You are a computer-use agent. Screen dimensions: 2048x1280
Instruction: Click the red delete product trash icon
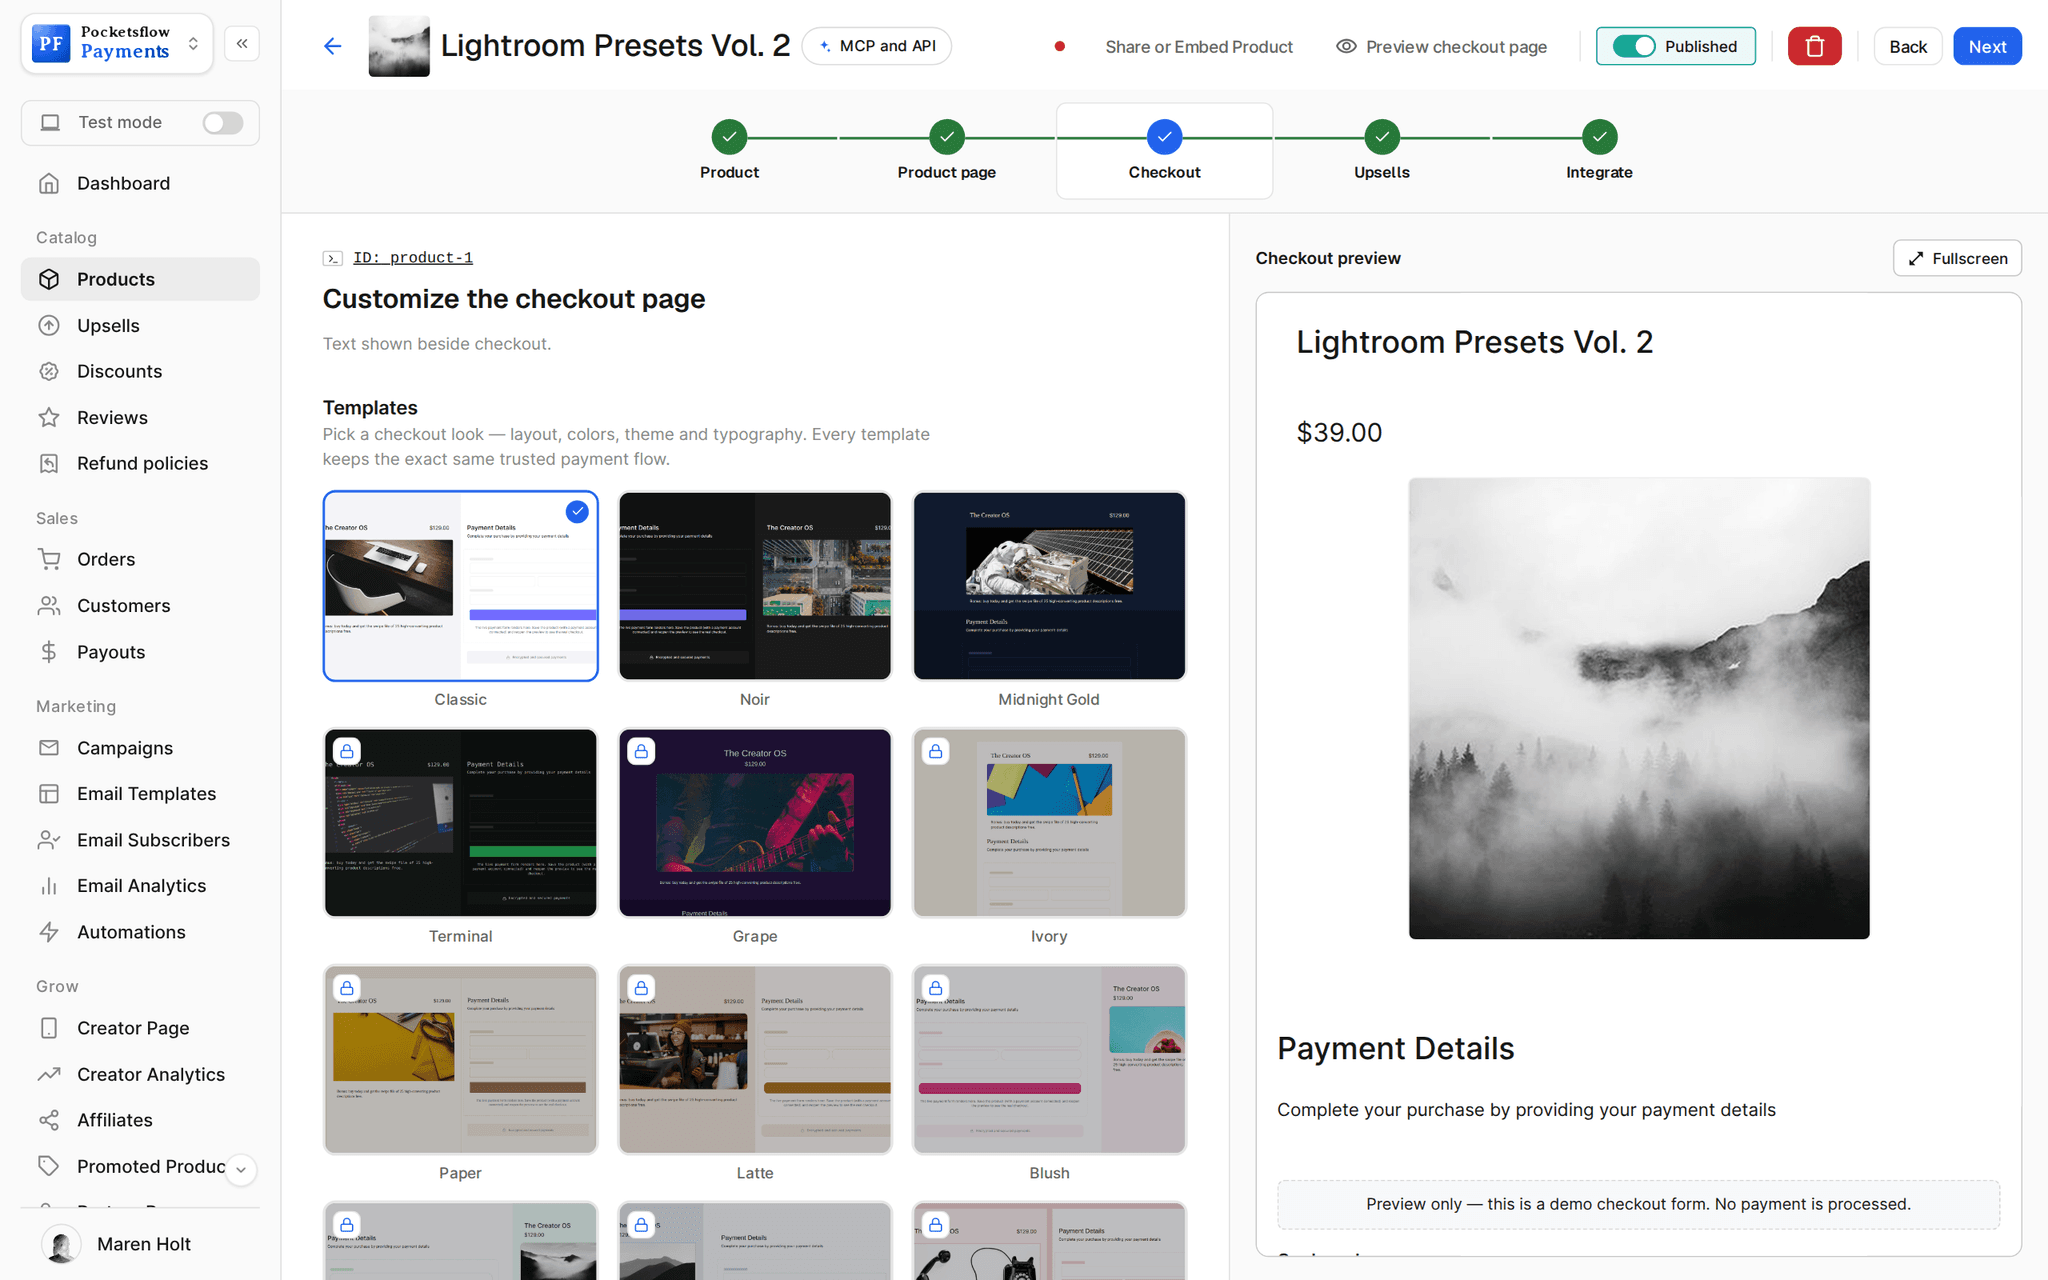coord(1814,46)
